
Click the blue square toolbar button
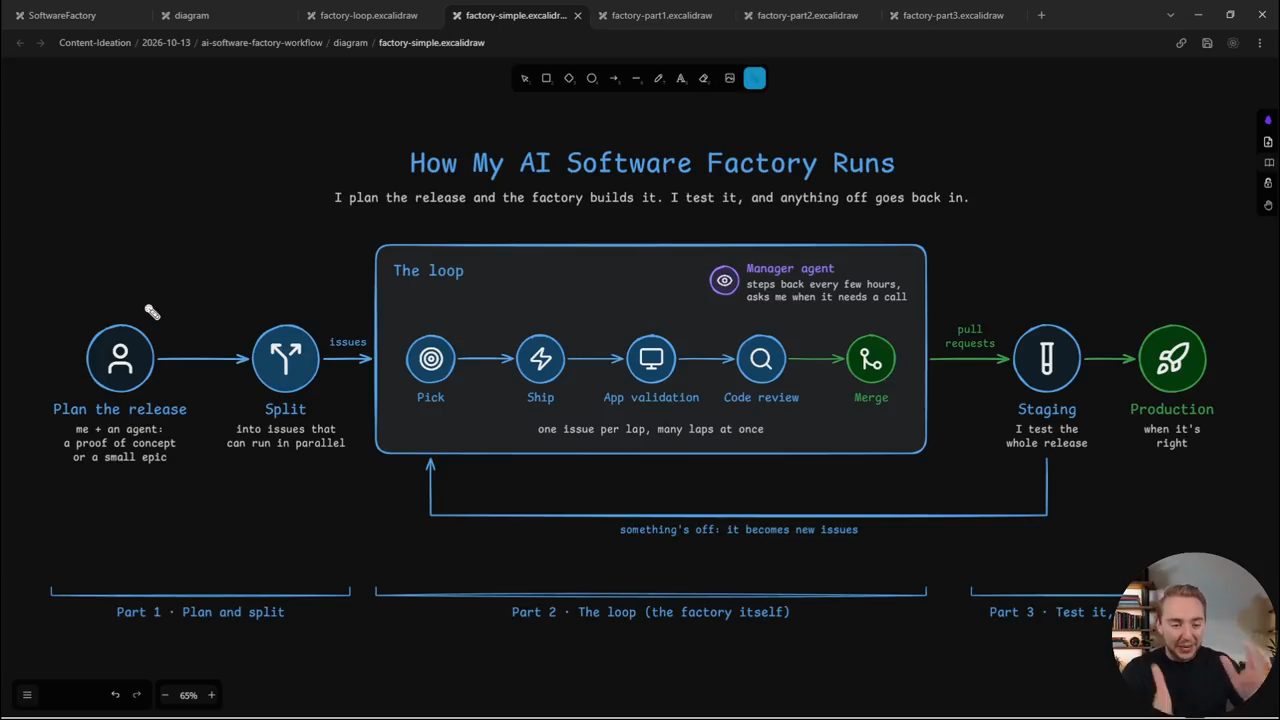coord(755,78)
